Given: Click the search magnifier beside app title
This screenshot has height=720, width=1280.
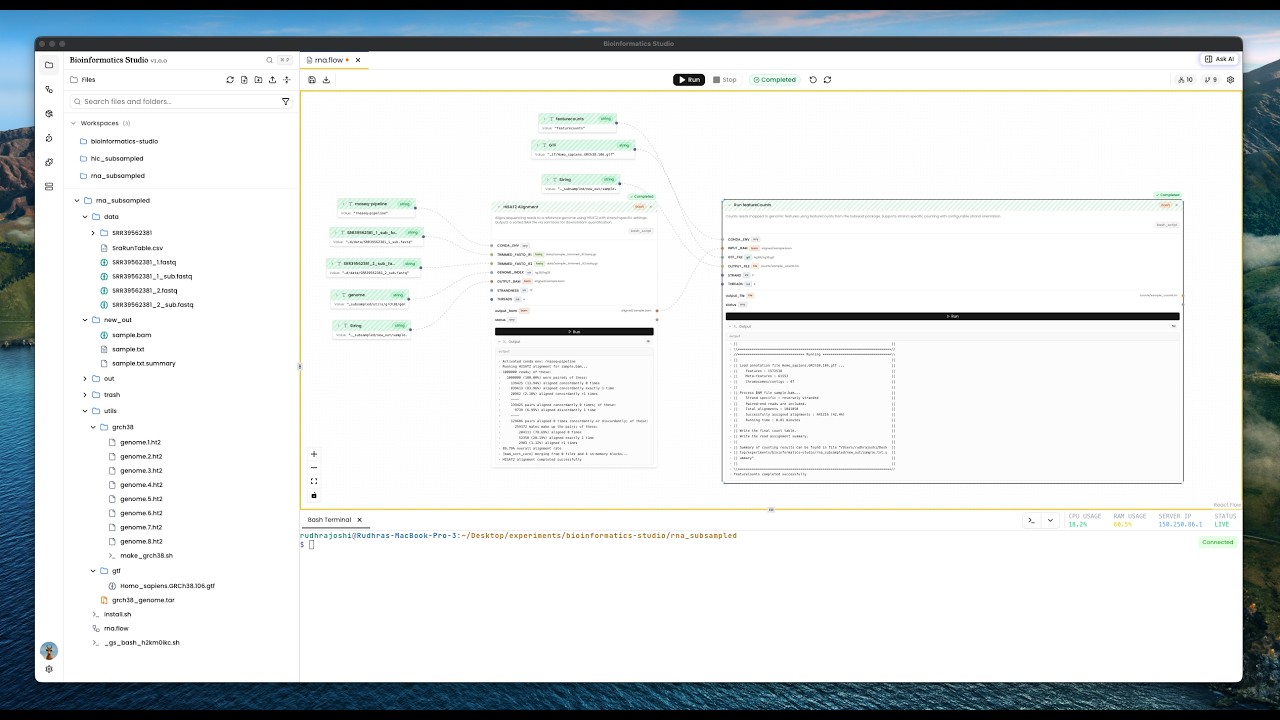Looking at the screenshot, I should [x=269, y=60].
